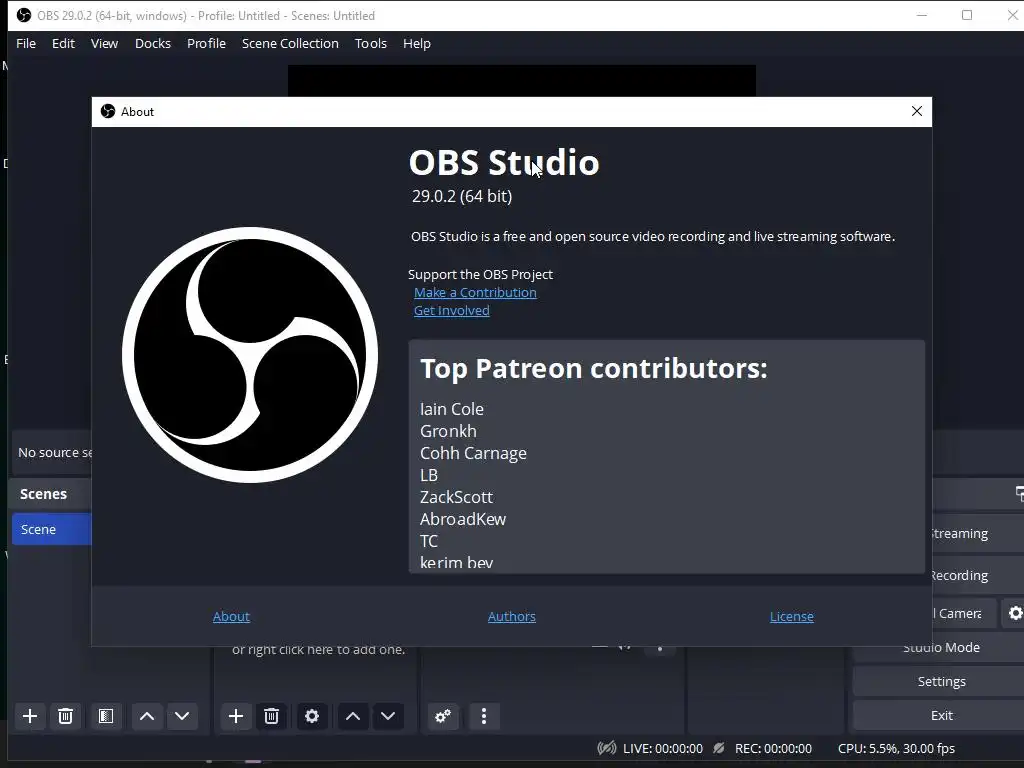Click the large OBS logo image
This screenshot has width=1024, height=768.
pos(250,355)
